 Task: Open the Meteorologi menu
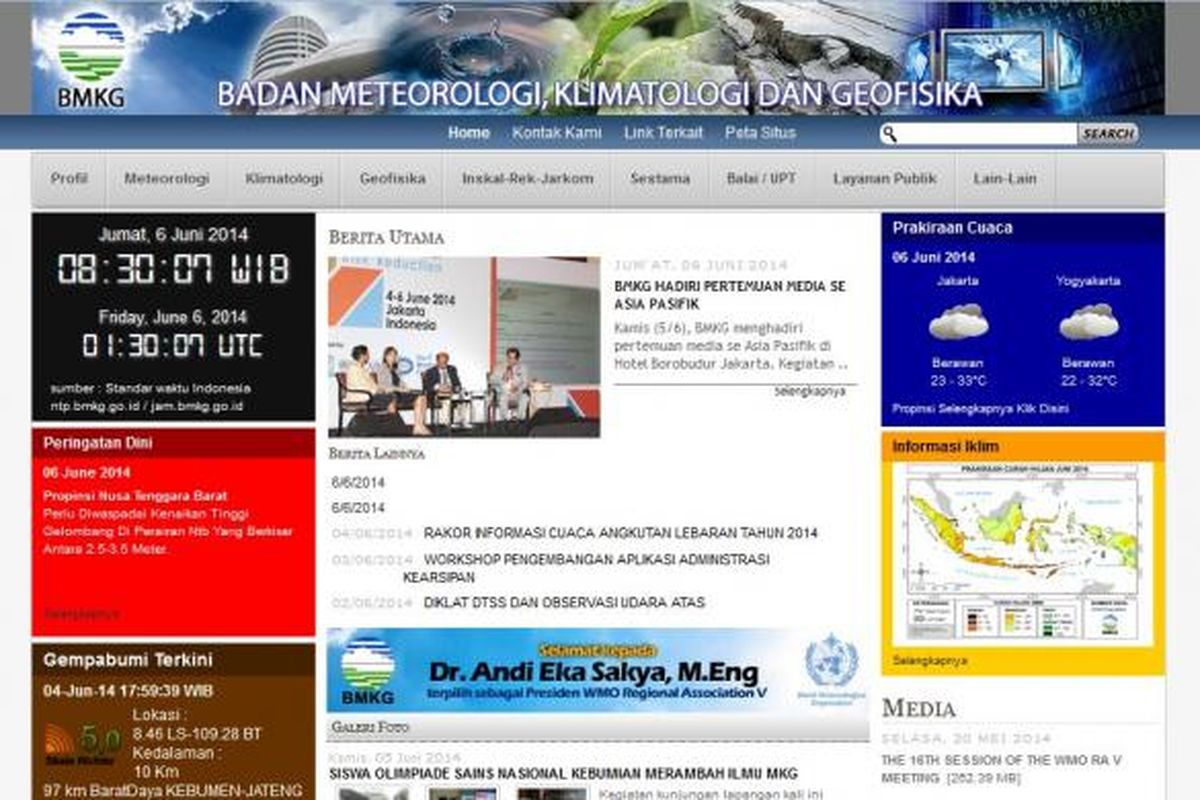(167, 179)
